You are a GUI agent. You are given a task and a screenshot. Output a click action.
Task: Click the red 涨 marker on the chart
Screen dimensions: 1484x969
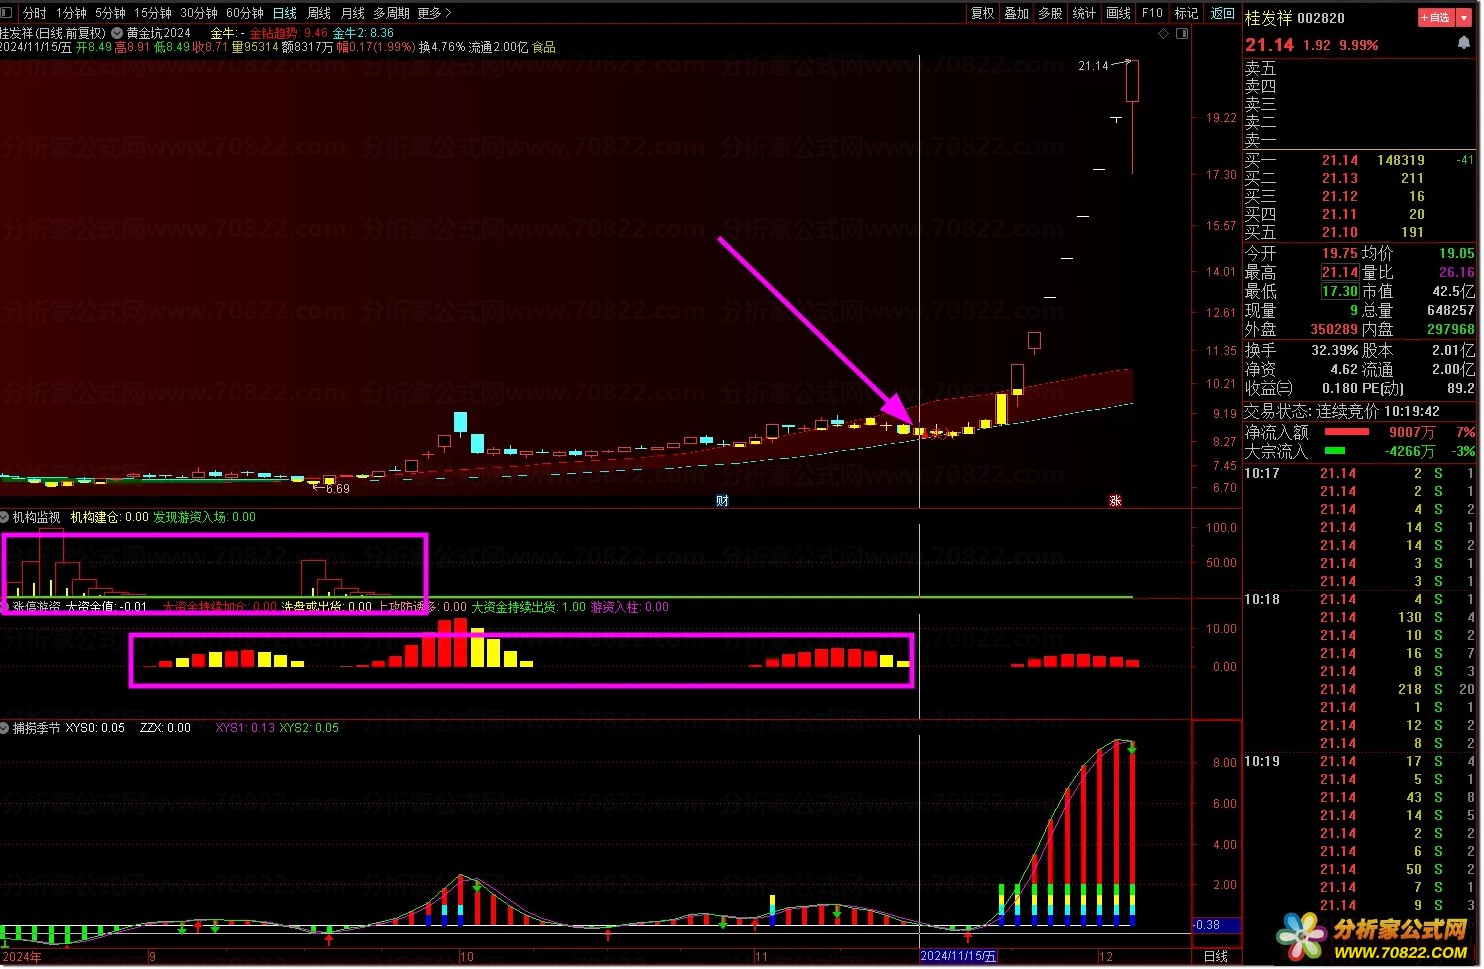(1115, 501)
